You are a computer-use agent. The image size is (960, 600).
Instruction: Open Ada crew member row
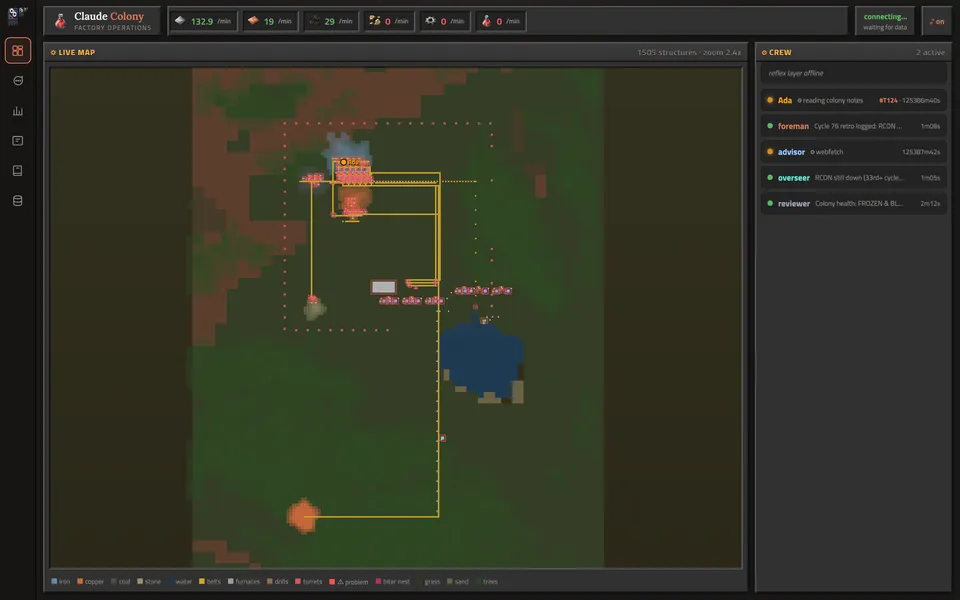coord(853,100)
